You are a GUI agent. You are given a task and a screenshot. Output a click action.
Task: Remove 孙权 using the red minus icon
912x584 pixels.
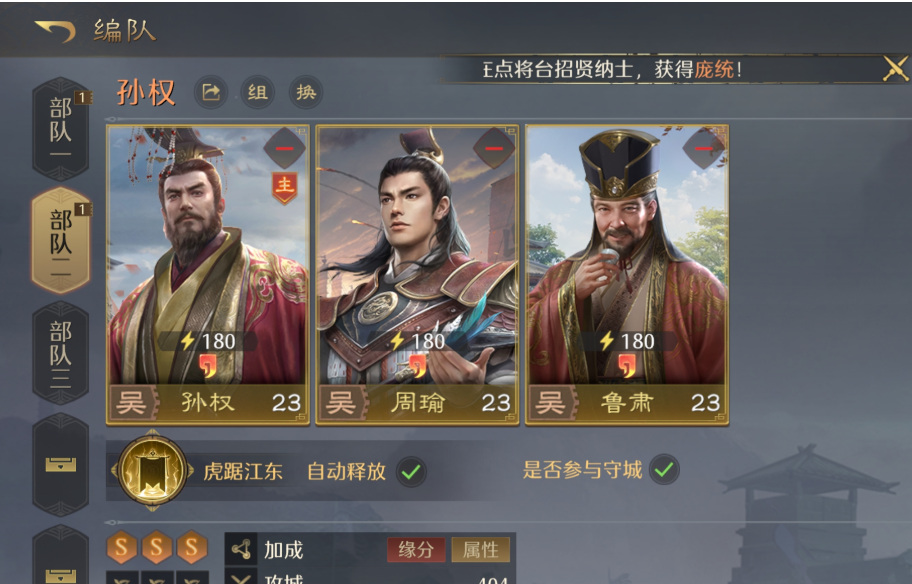coord(284,148)
